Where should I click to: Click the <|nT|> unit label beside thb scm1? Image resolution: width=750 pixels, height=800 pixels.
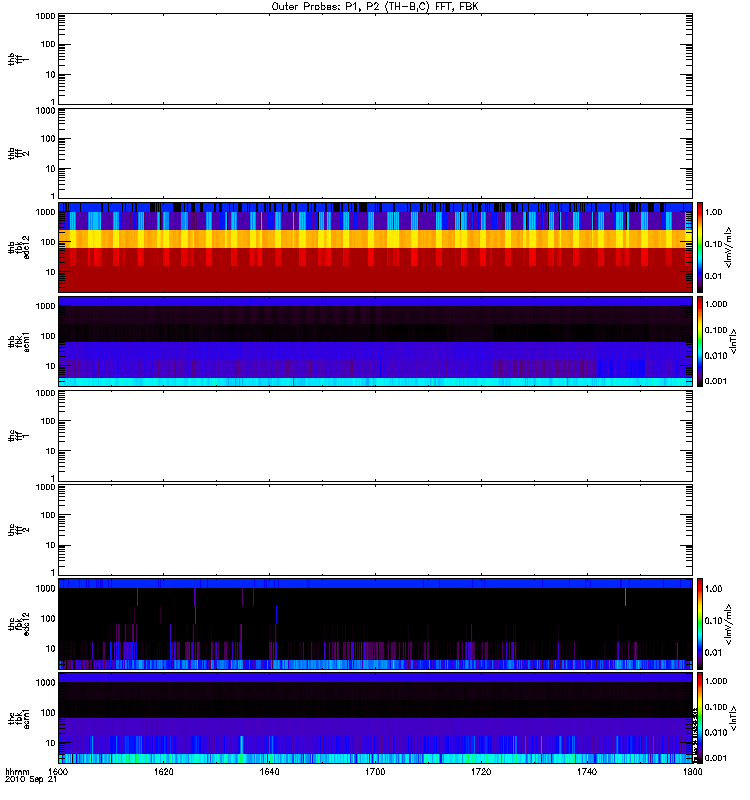click(x=734, y=342)
